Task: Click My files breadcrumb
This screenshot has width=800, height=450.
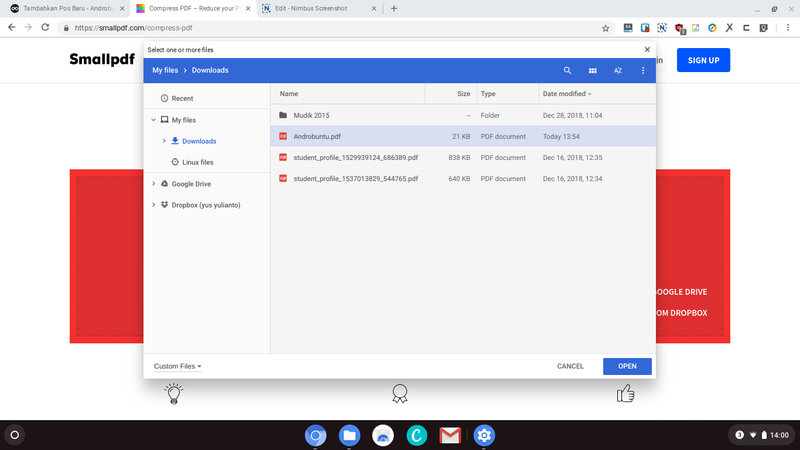Action: click(x=165, y=70)
